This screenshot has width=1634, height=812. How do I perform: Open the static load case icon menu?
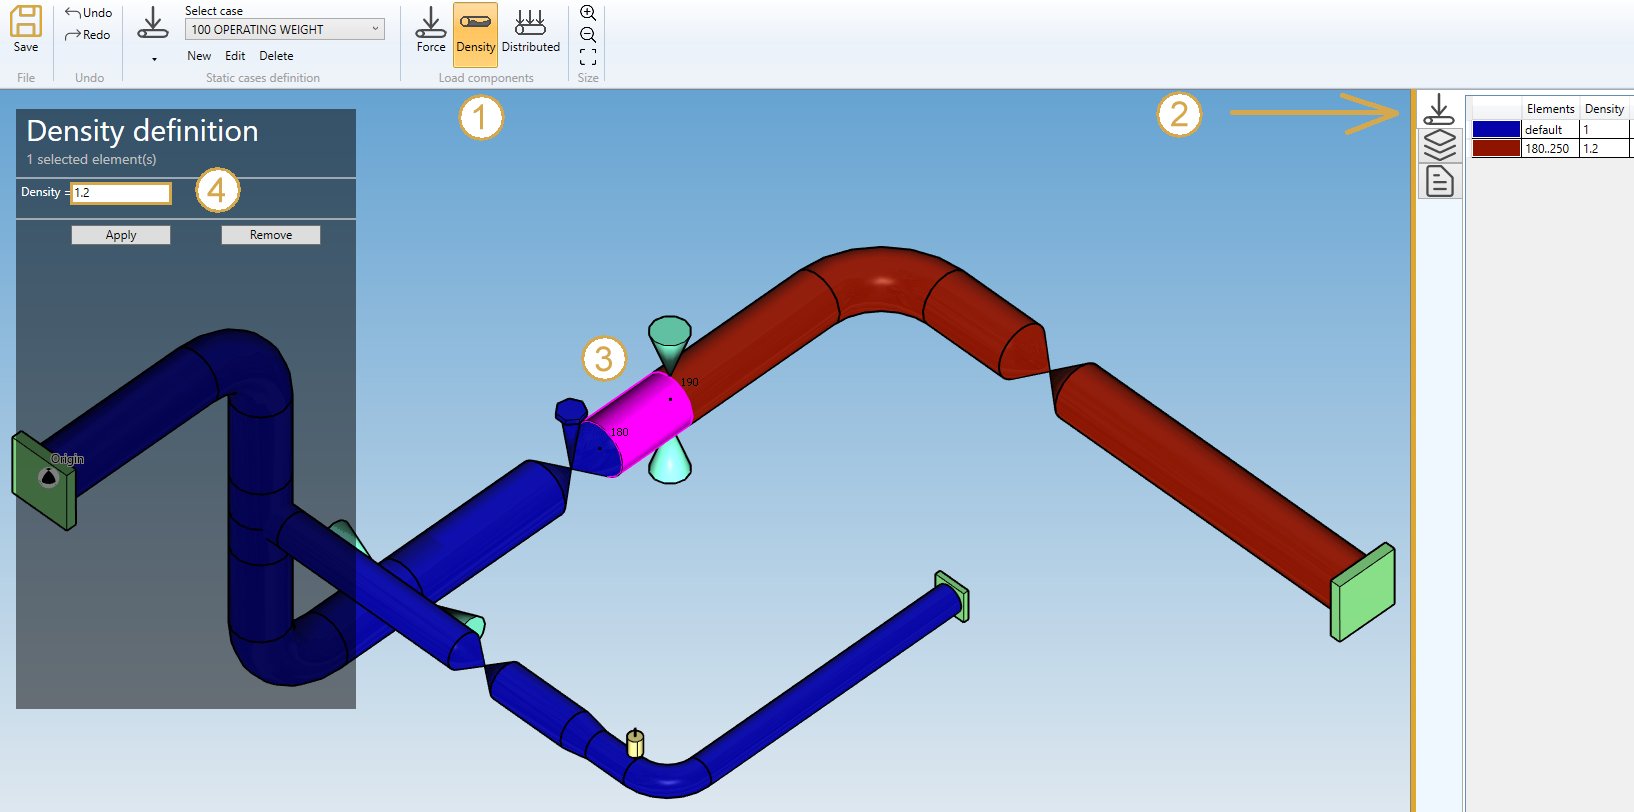pyautogui.click(x=153, y=34)
